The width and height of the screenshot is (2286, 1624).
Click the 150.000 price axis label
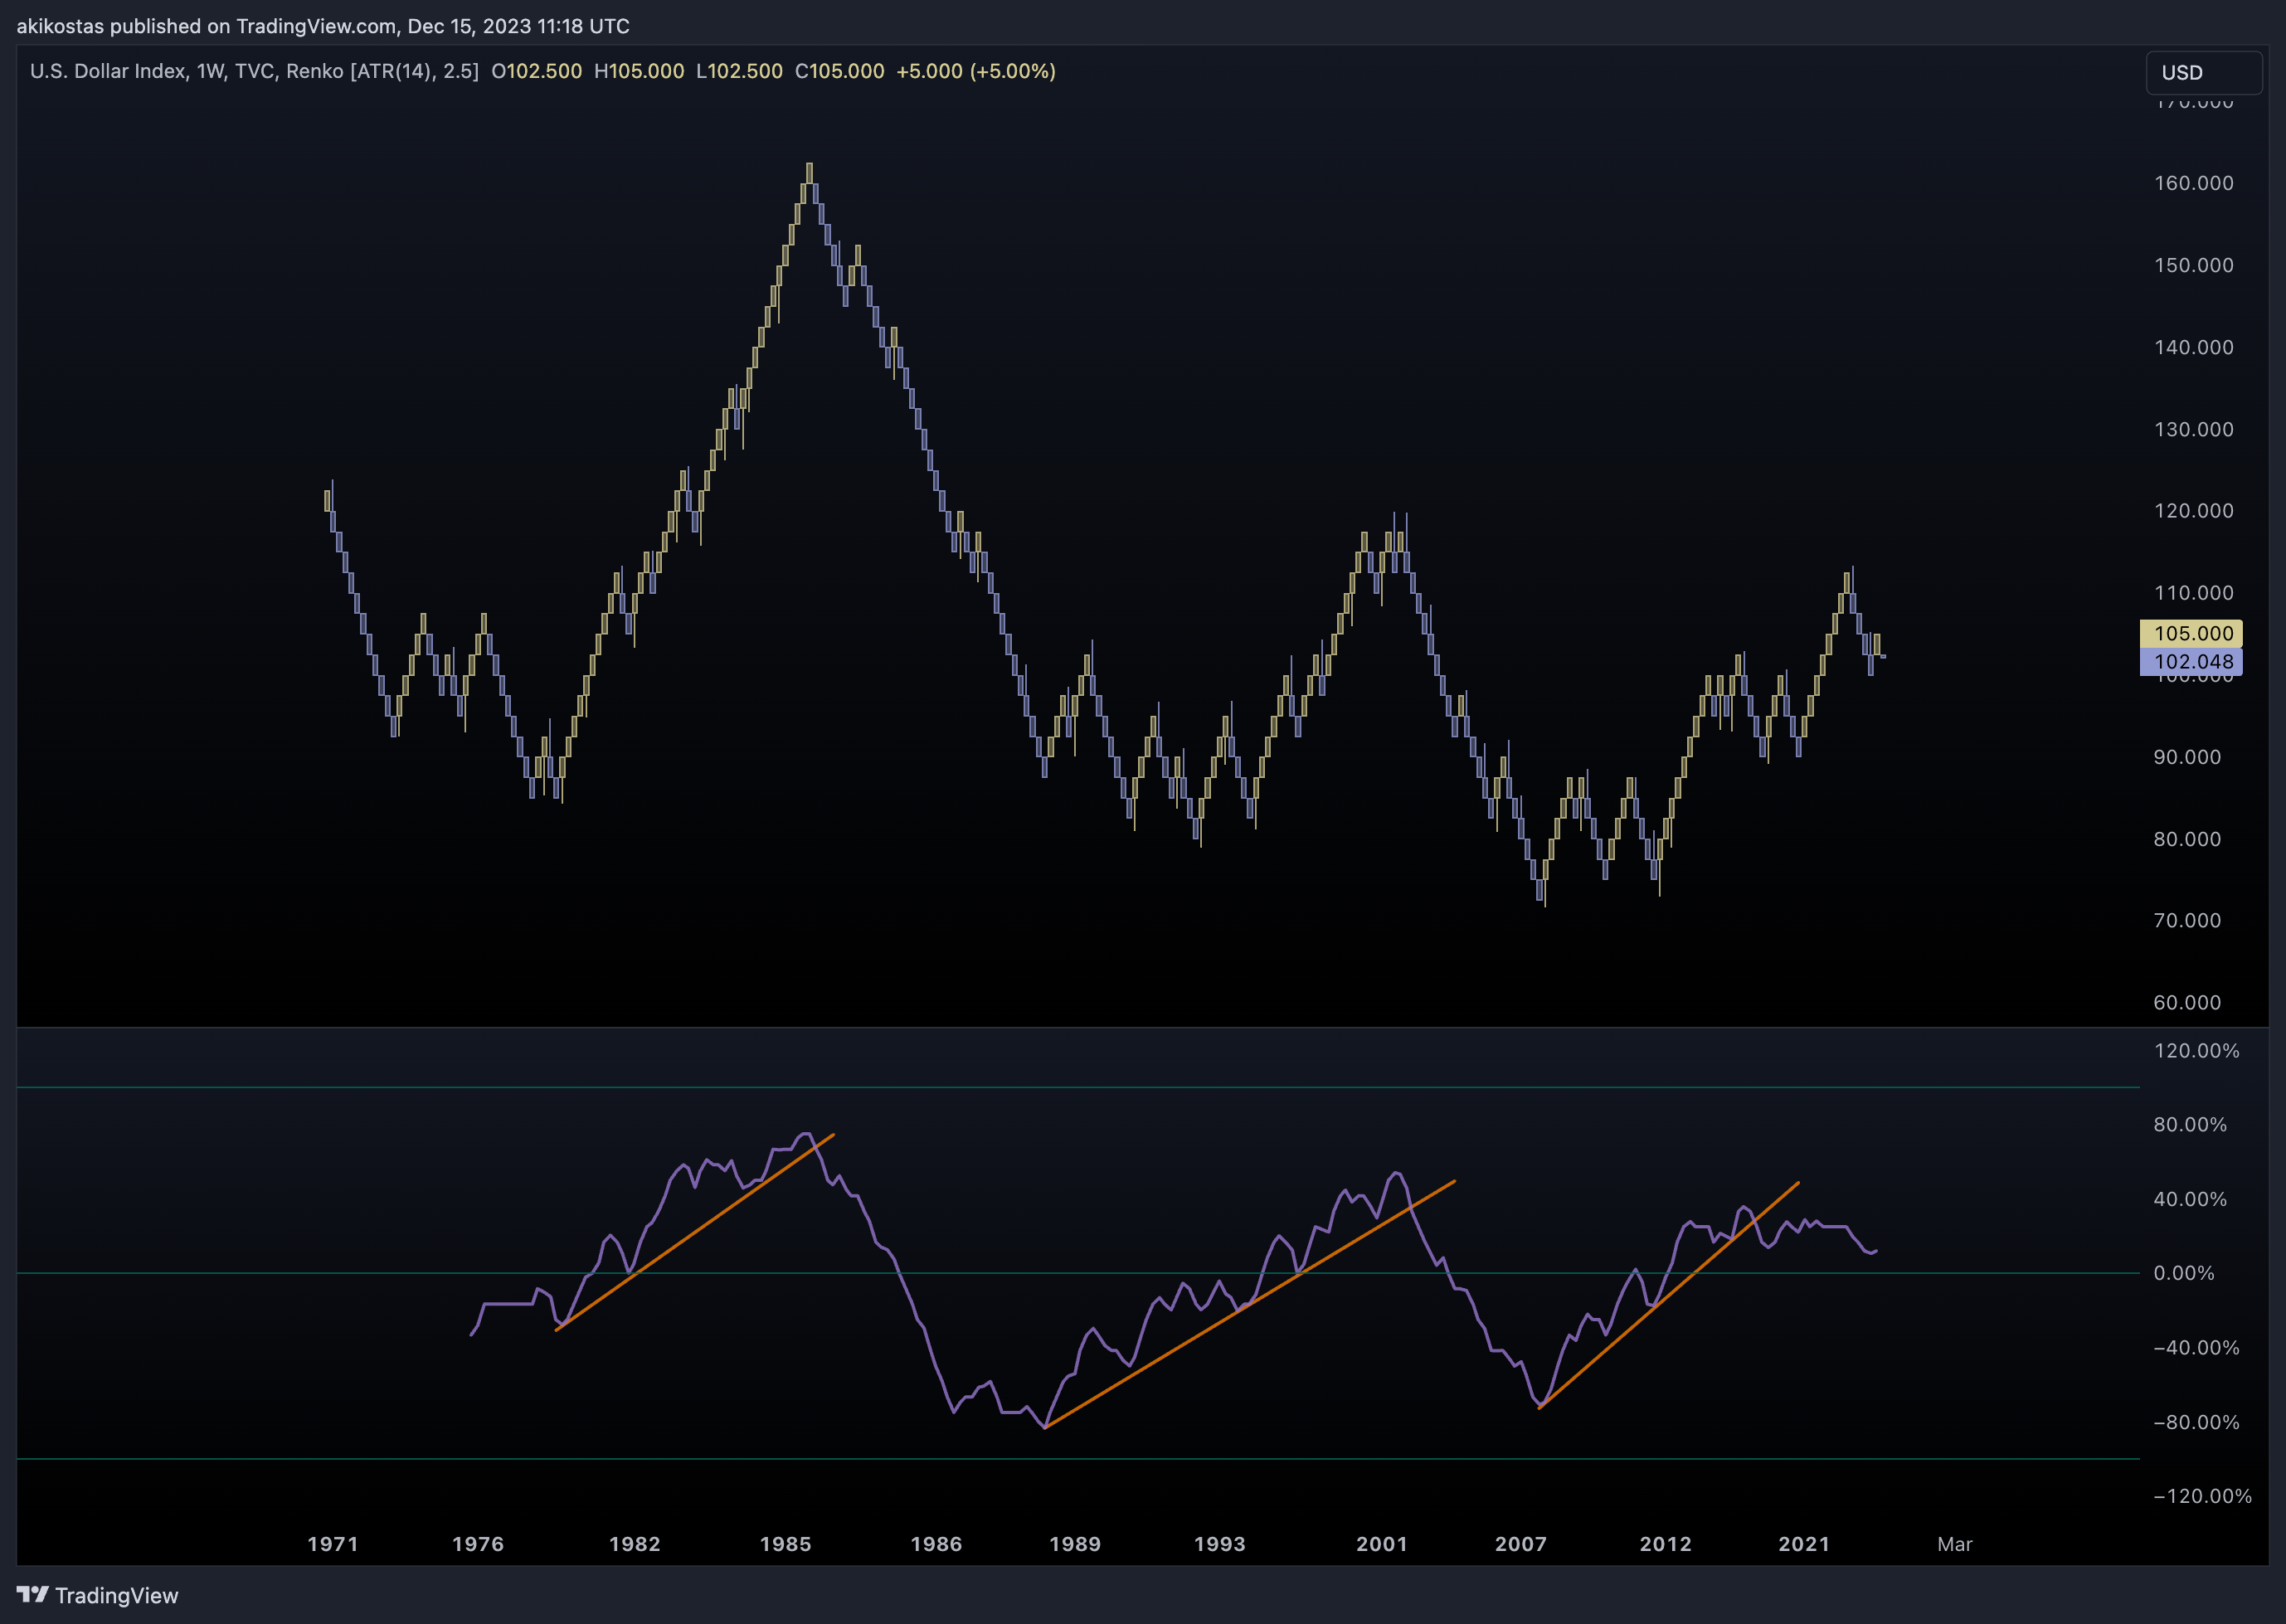coord(2193,265)
